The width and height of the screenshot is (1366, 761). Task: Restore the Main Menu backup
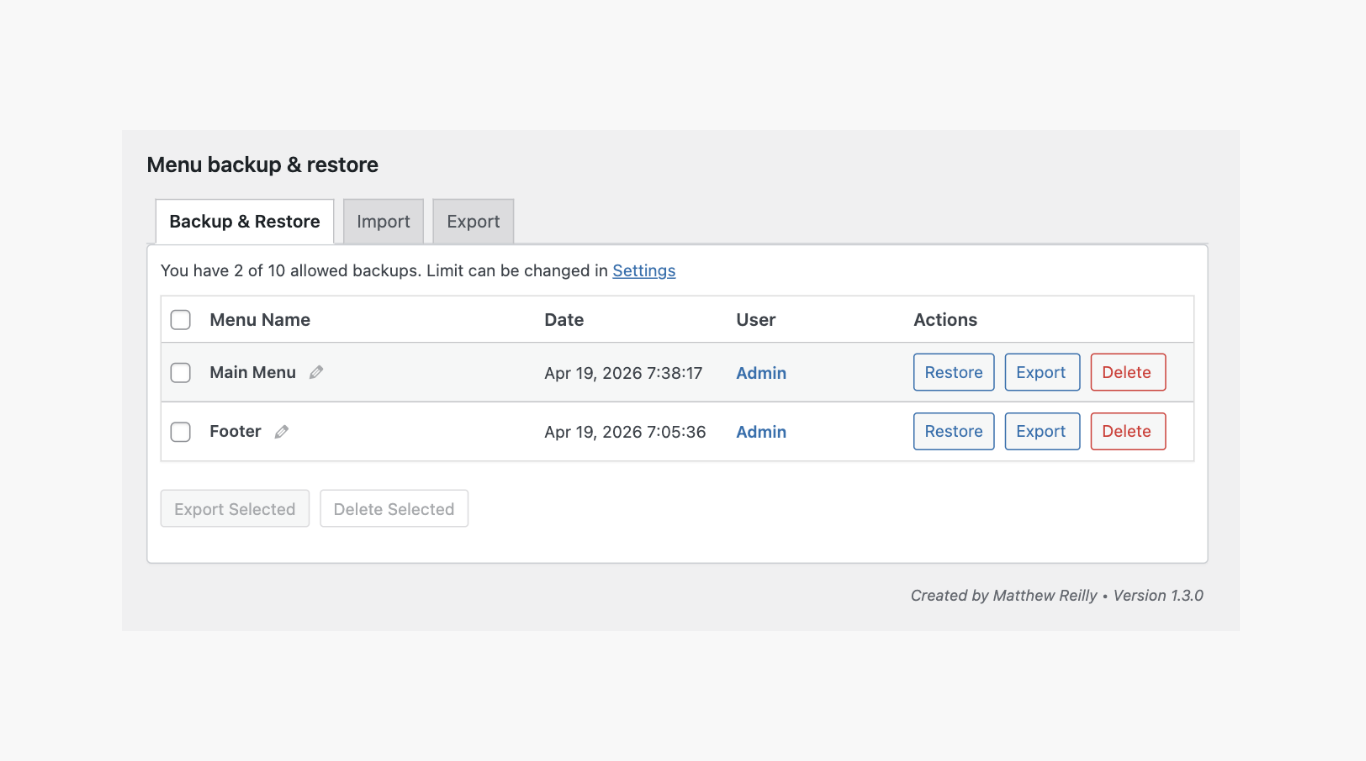point(953,372)
